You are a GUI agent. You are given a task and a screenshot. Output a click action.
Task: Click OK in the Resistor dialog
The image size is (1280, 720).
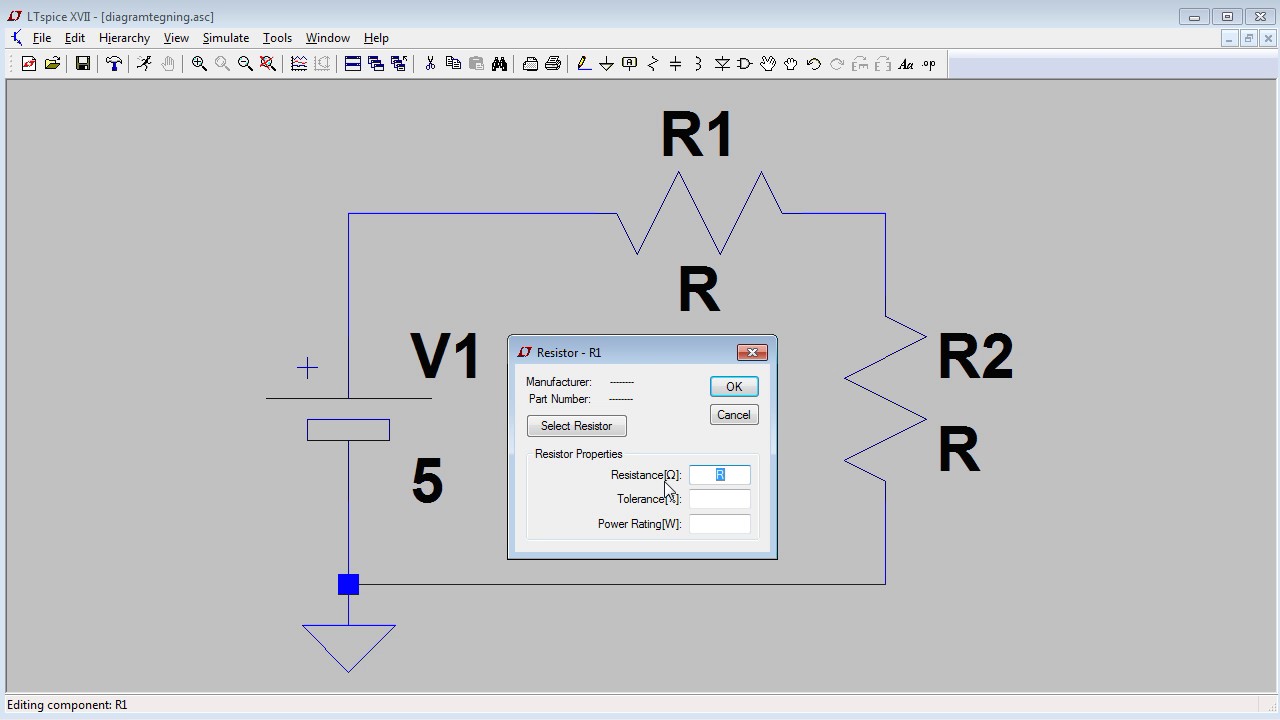[x=734, y=387]
